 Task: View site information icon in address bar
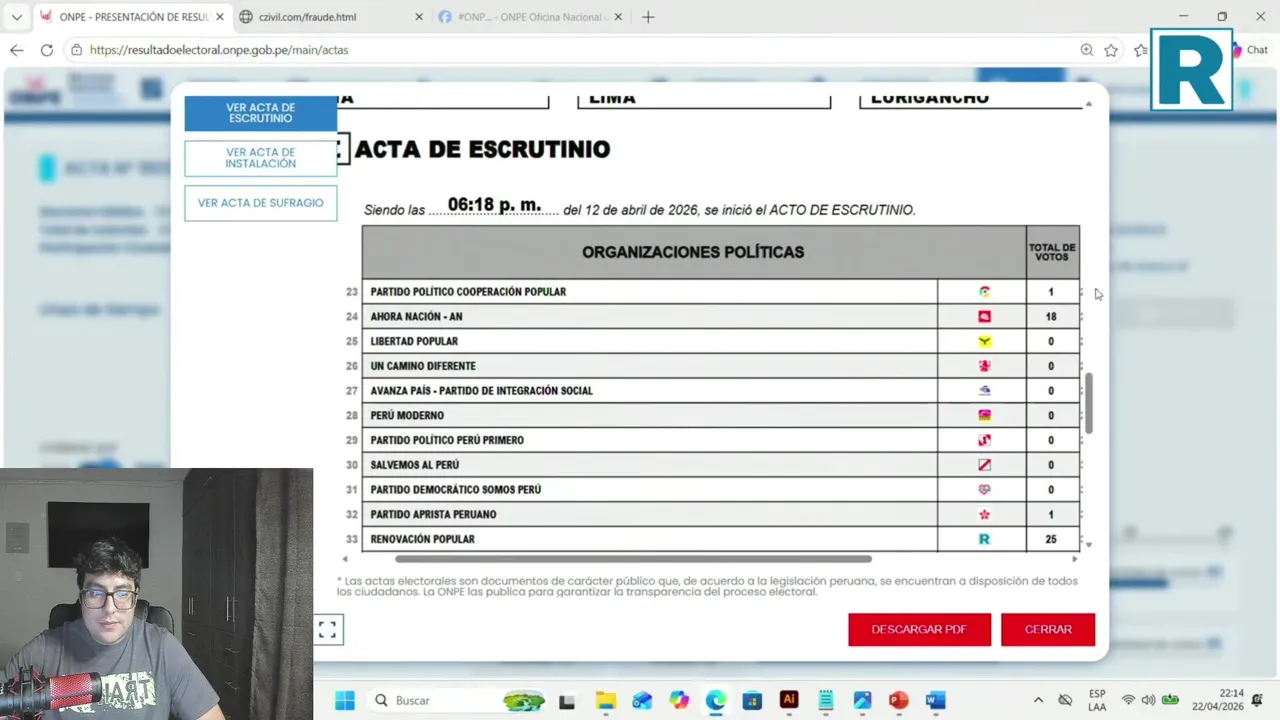pos(77,50)
